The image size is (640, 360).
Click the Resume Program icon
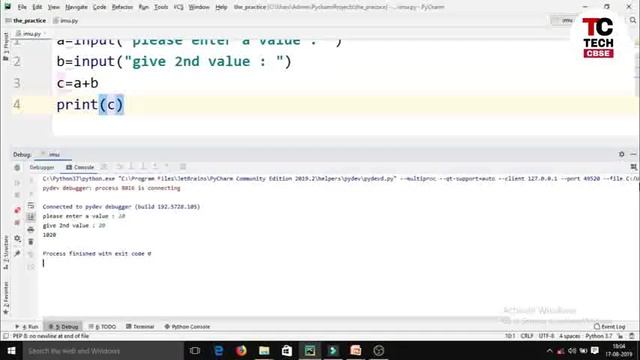click(17, 183)
